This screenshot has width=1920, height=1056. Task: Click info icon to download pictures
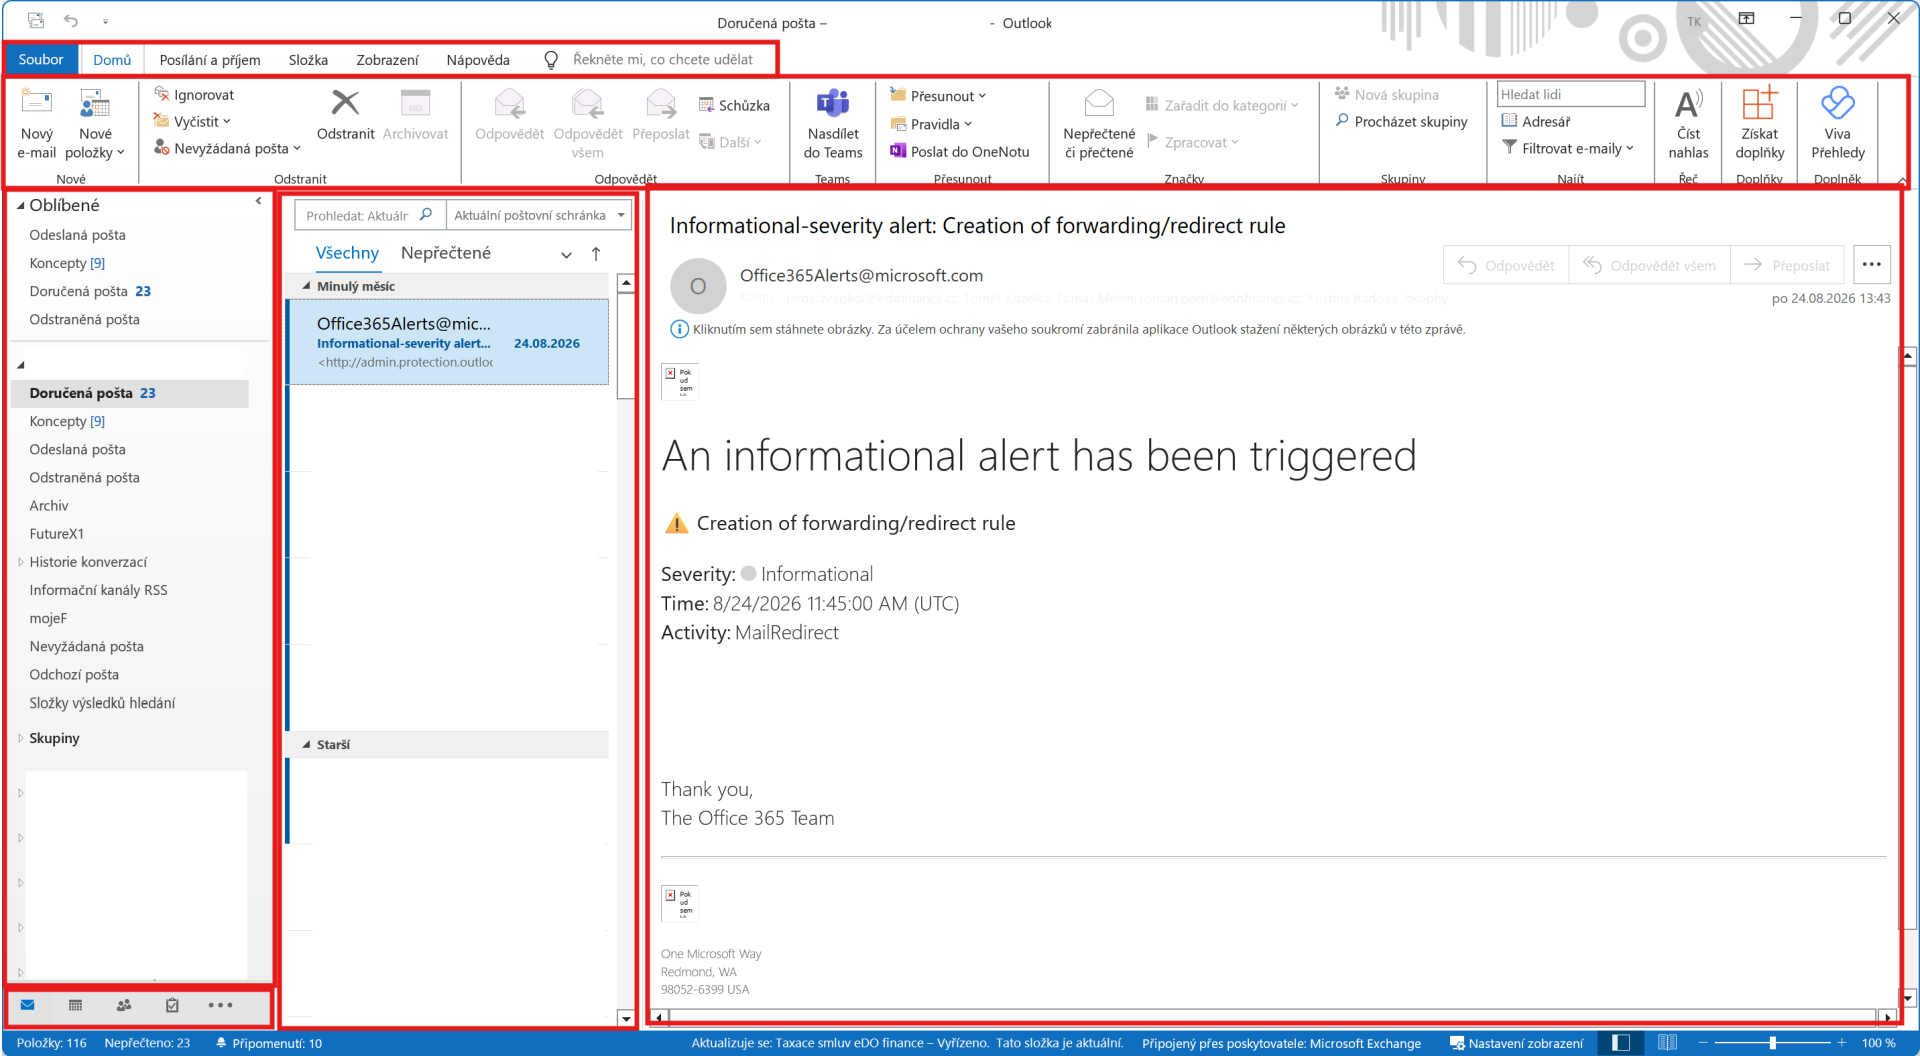[x=679, y=329]
